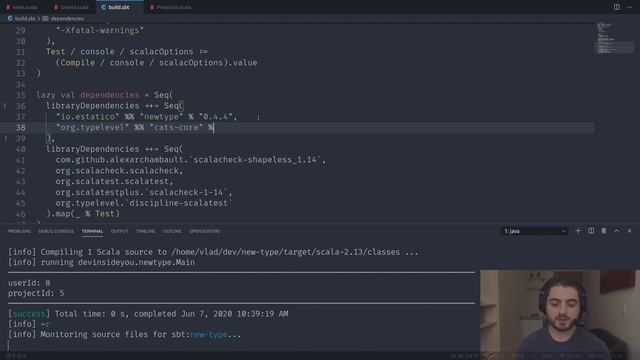This screenshot has width=640, height=360.
Task: Click the build.sbt icon in breadcrumb
Action: (10, 19)
